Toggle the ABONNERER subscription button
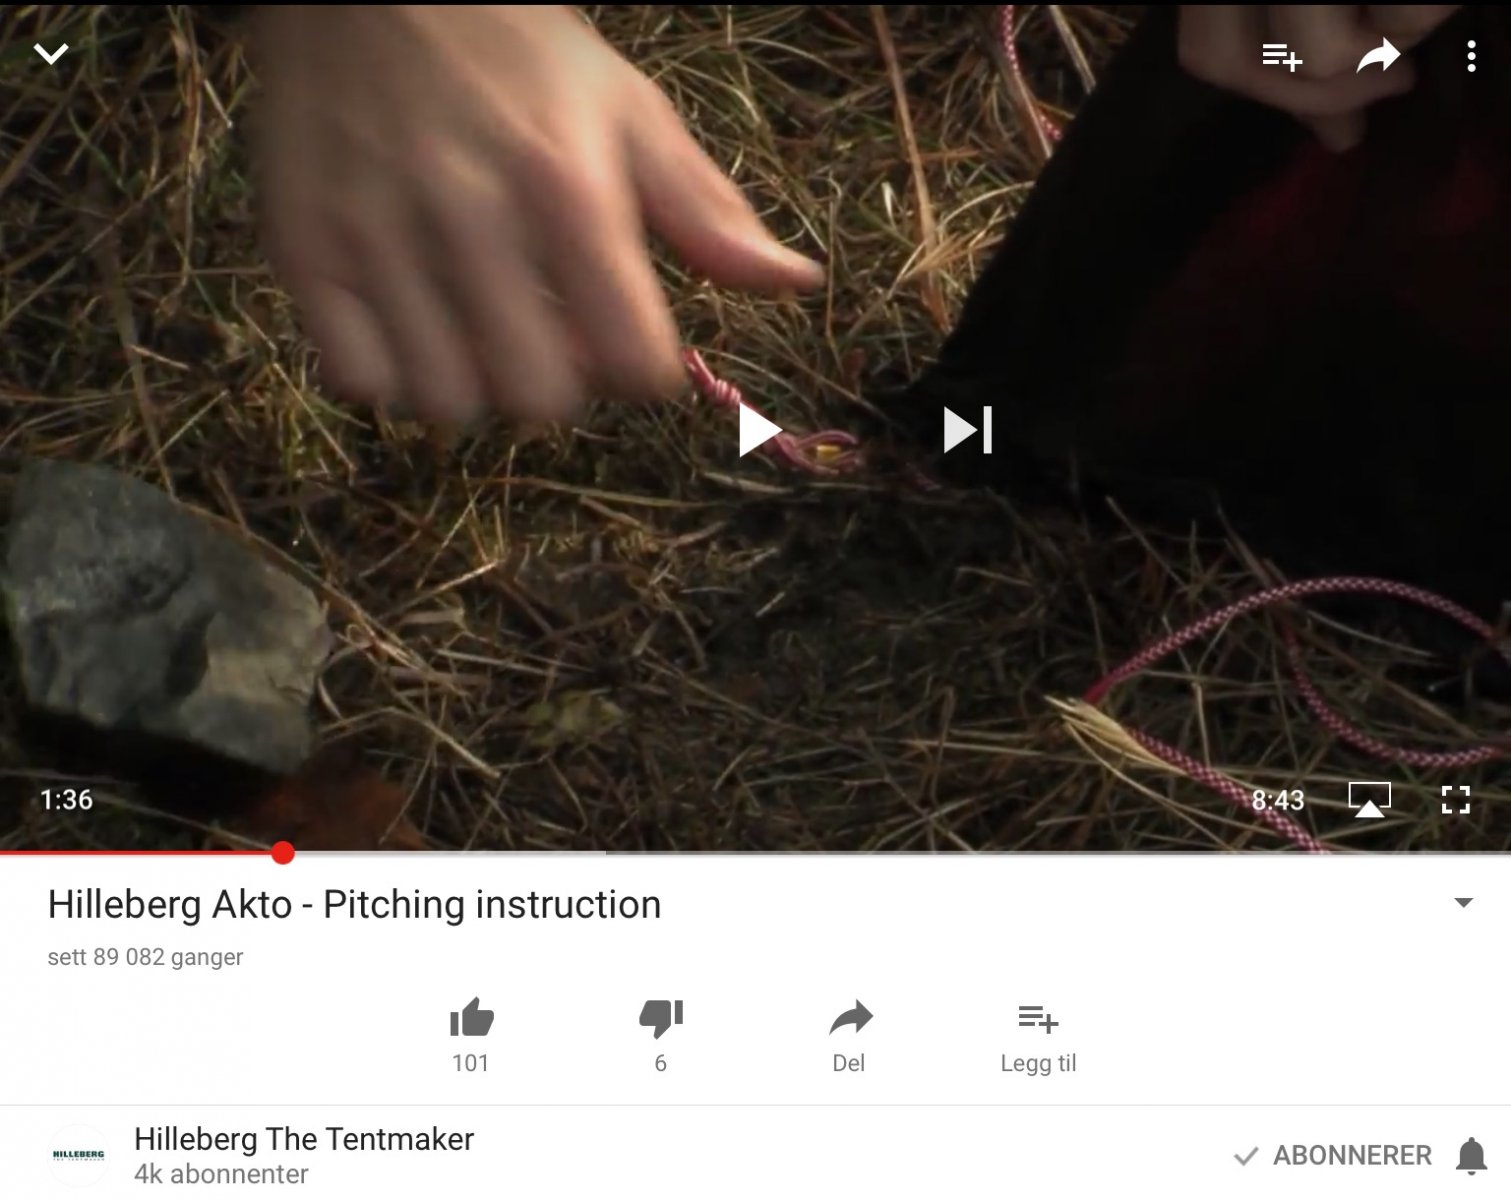Viewport: 1511px width, 1200px height. tap(1333, 1156)
